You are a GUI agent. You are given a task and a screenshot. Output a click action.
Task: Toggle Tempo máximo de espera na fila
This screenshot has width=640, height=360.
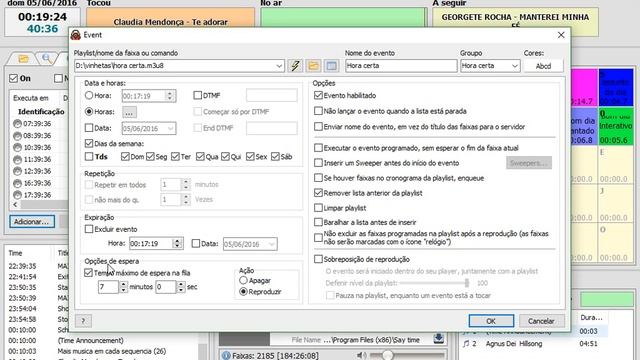tap(88, 273)
